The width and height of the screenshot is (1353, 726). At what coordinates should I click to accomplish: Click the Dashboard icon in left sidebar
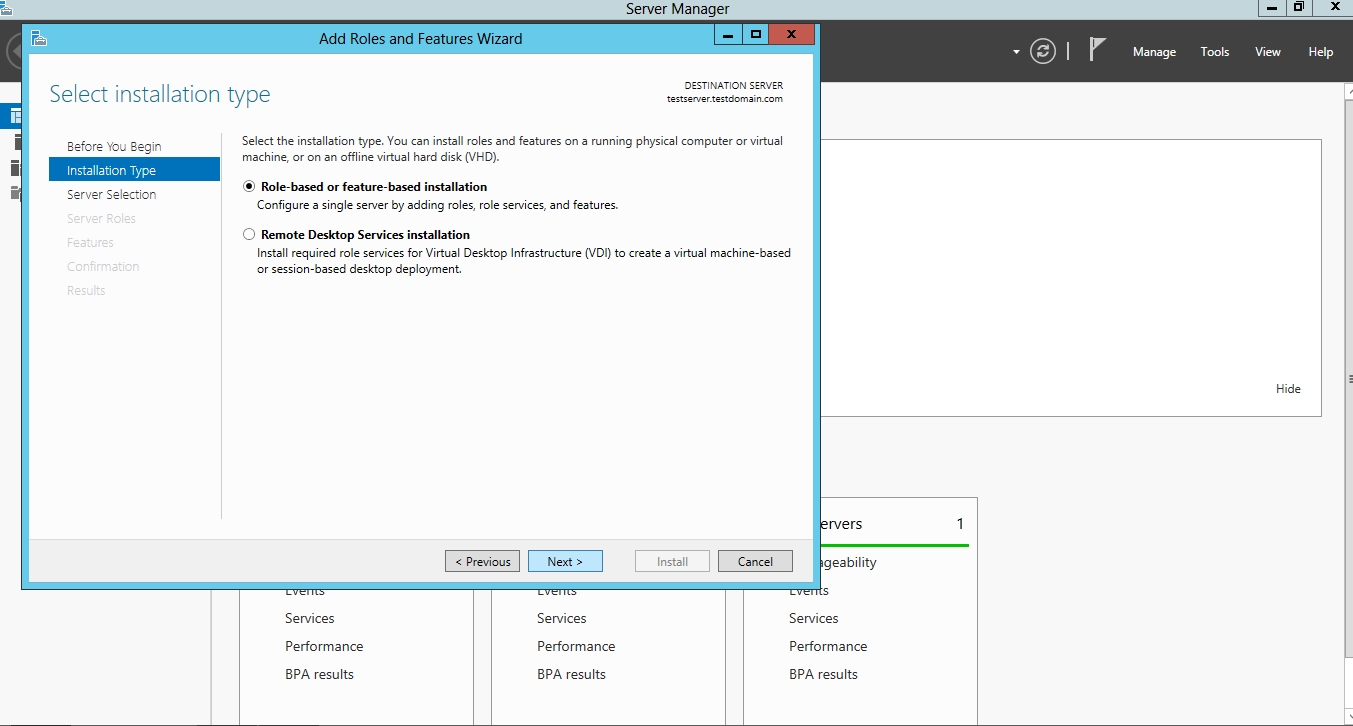click(14, 116)
